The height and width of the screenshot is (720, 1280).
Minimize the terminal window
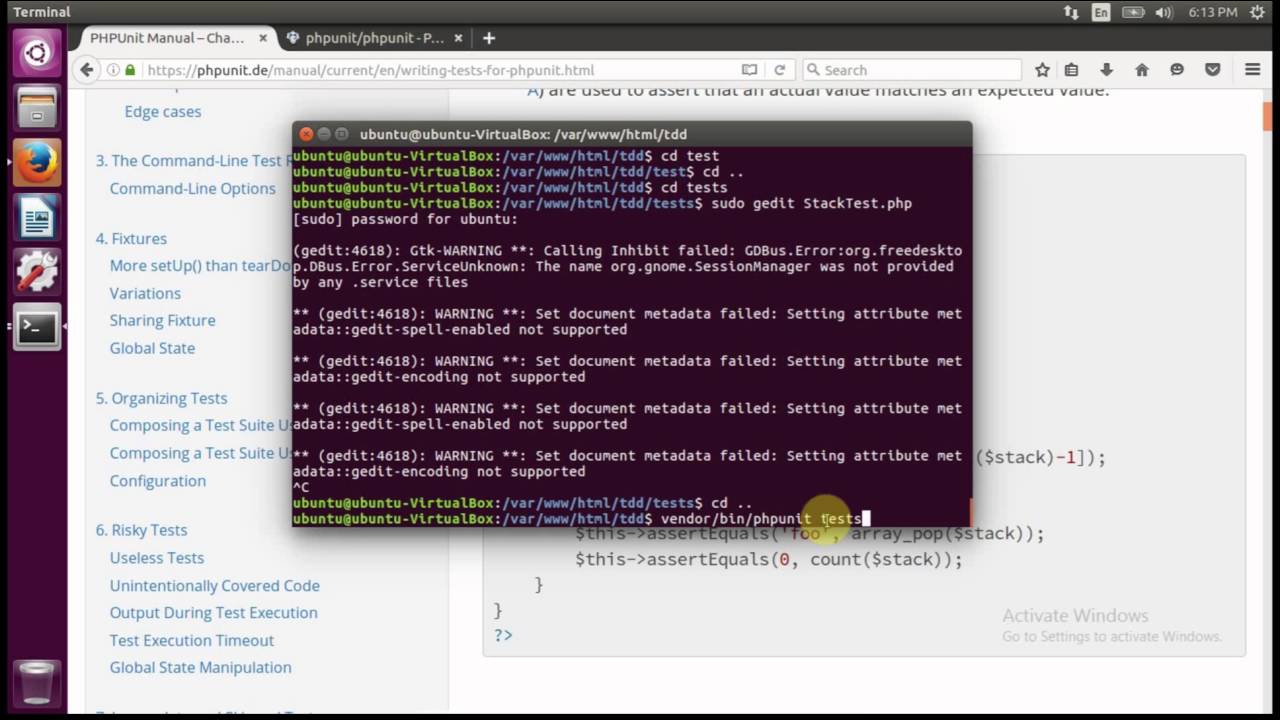(324, 134)
